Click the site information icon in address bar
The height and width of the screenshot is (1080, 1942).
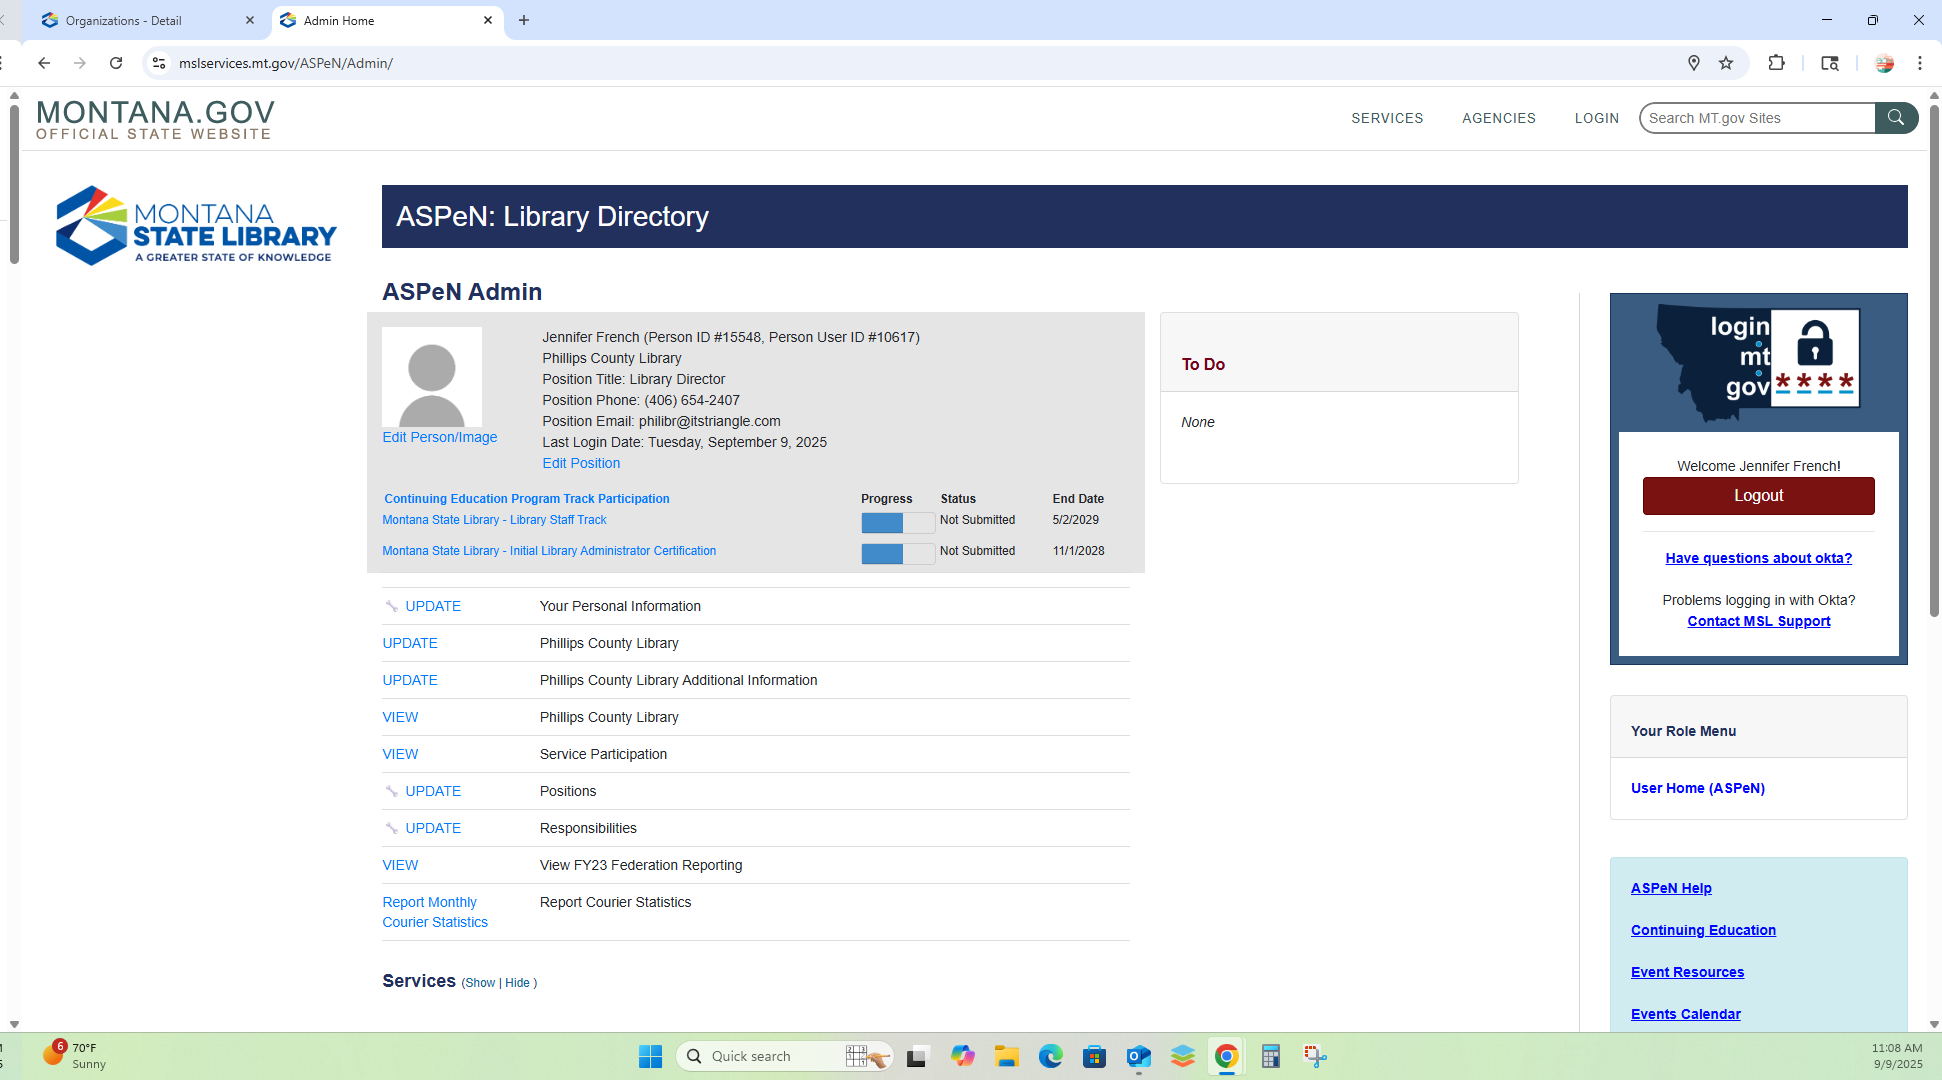point(158,63)
